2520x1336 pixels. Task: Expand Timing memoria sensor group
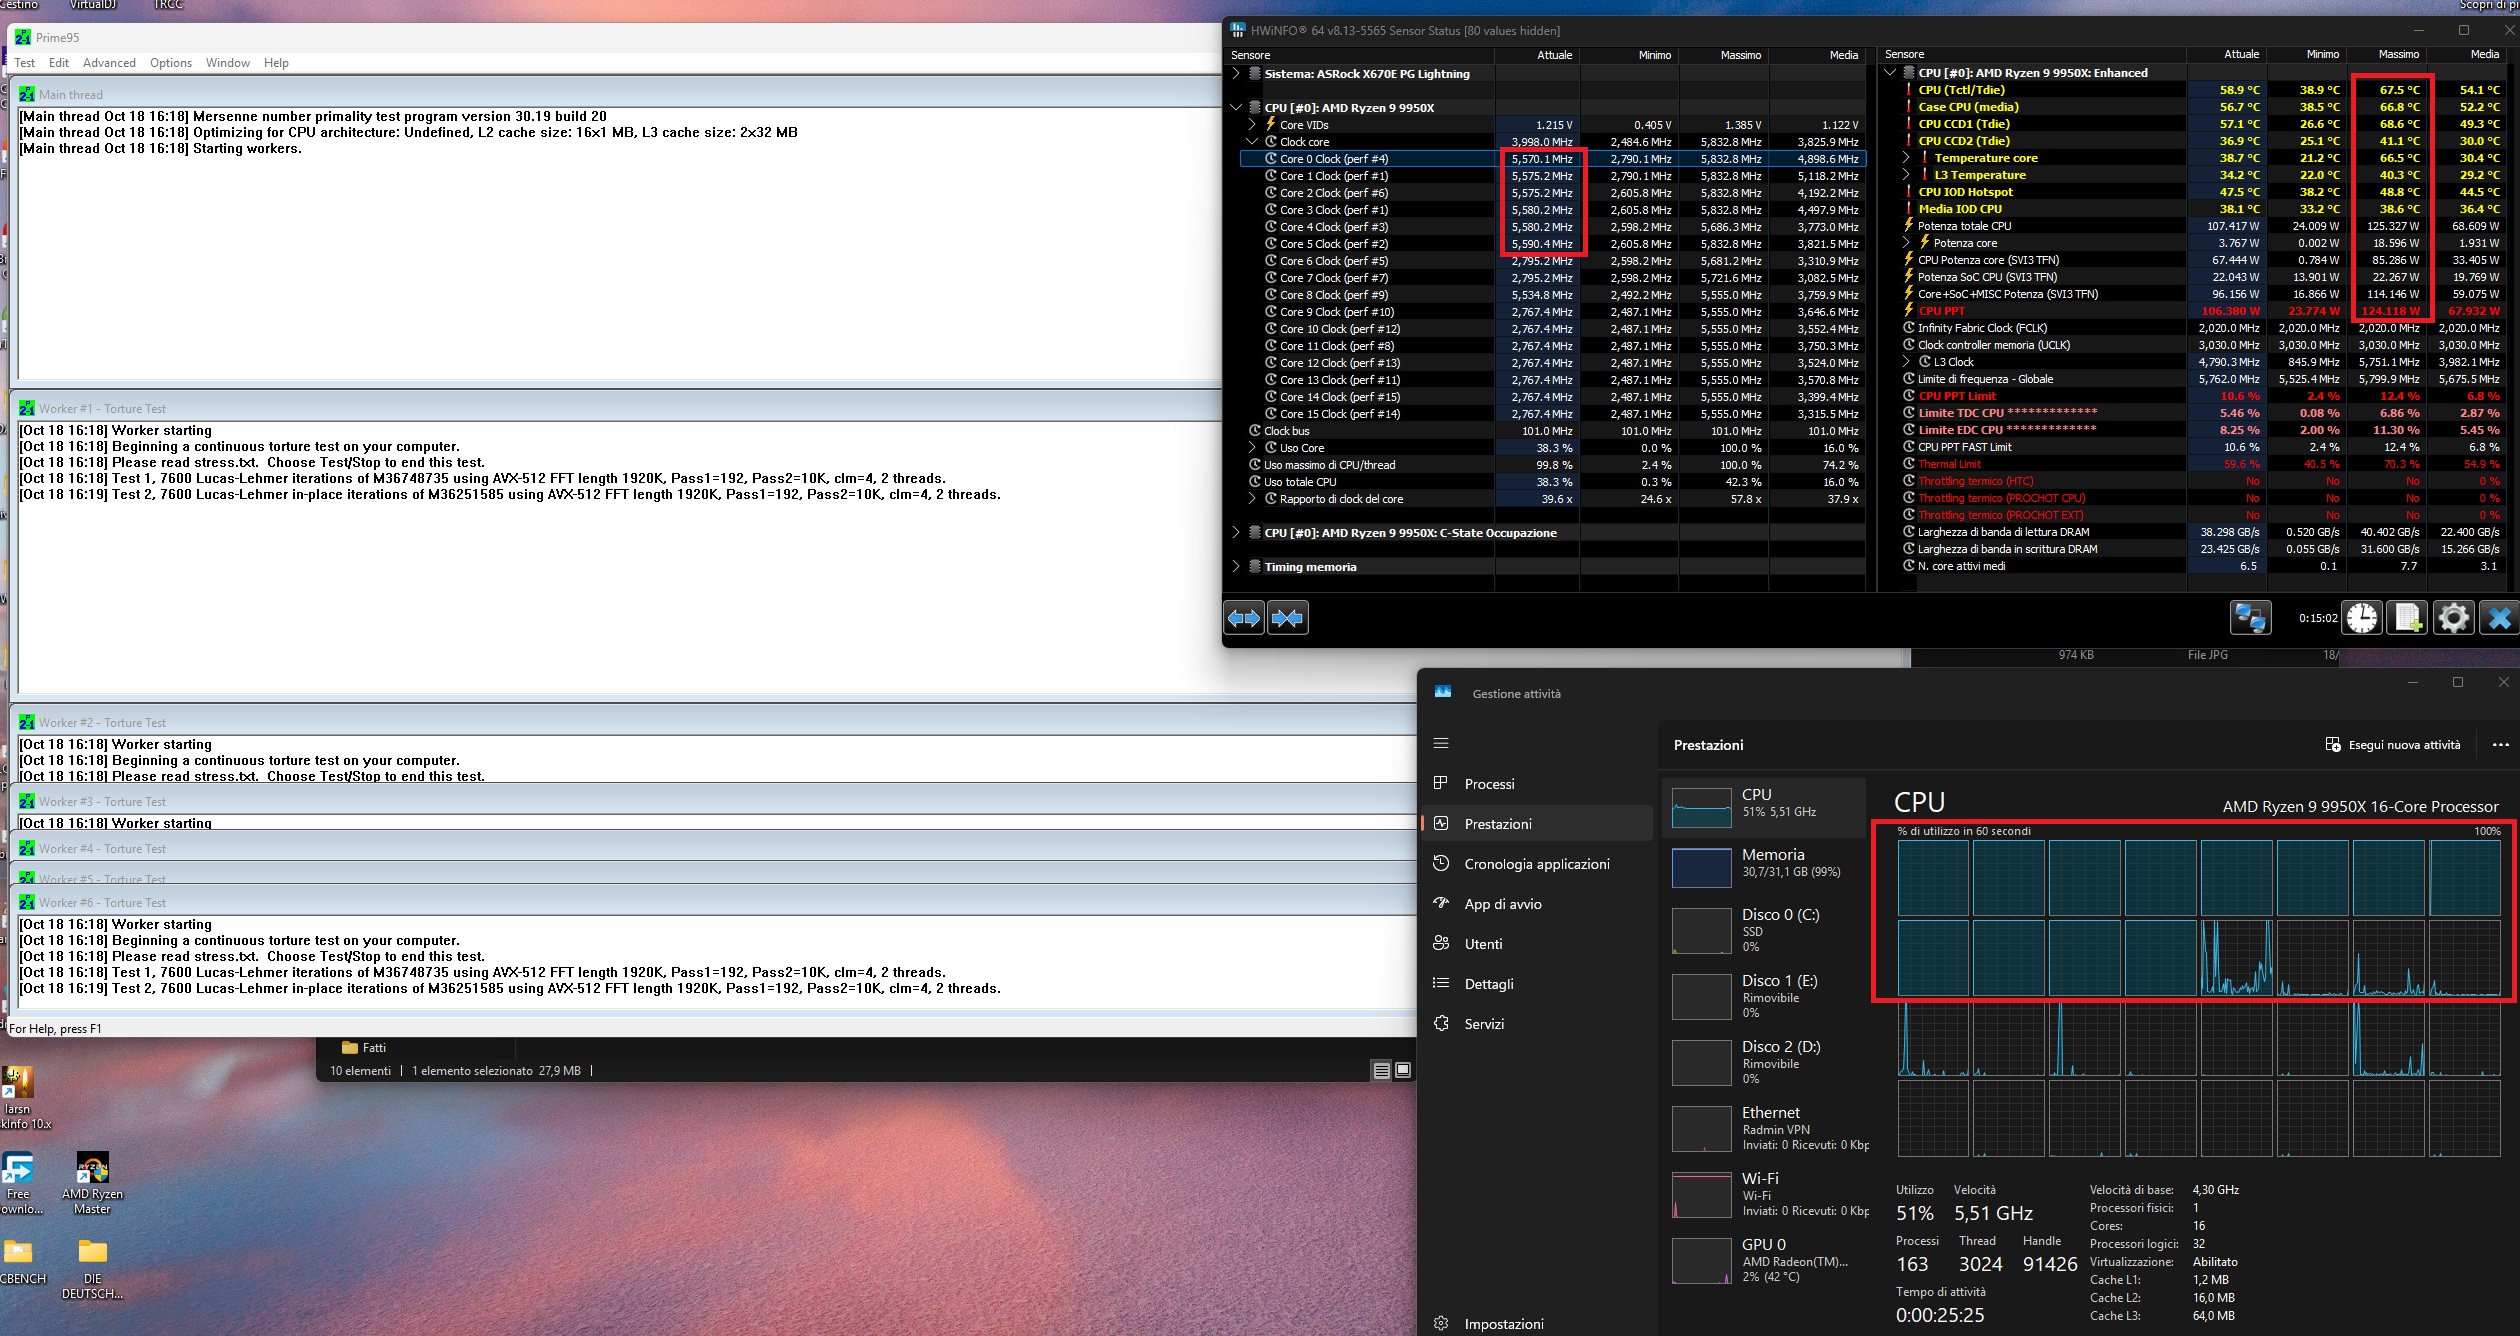(x=1236, y=567)
